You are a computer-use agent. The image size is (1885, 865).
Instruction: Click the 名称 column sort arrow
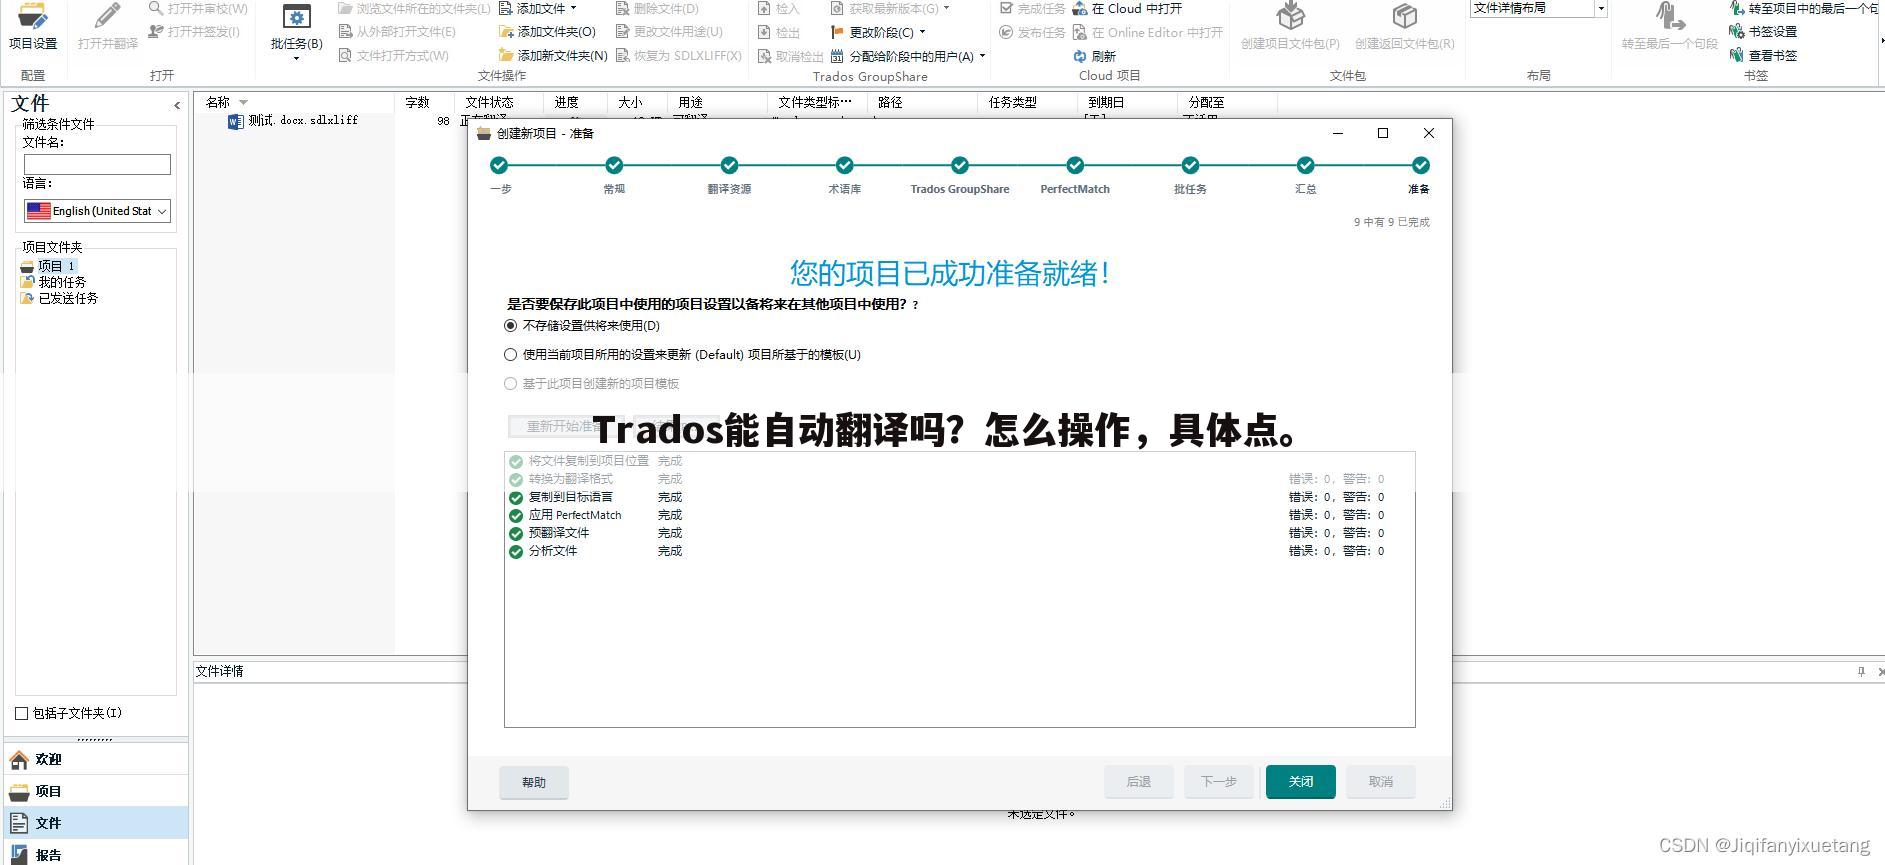pos(243,102)
